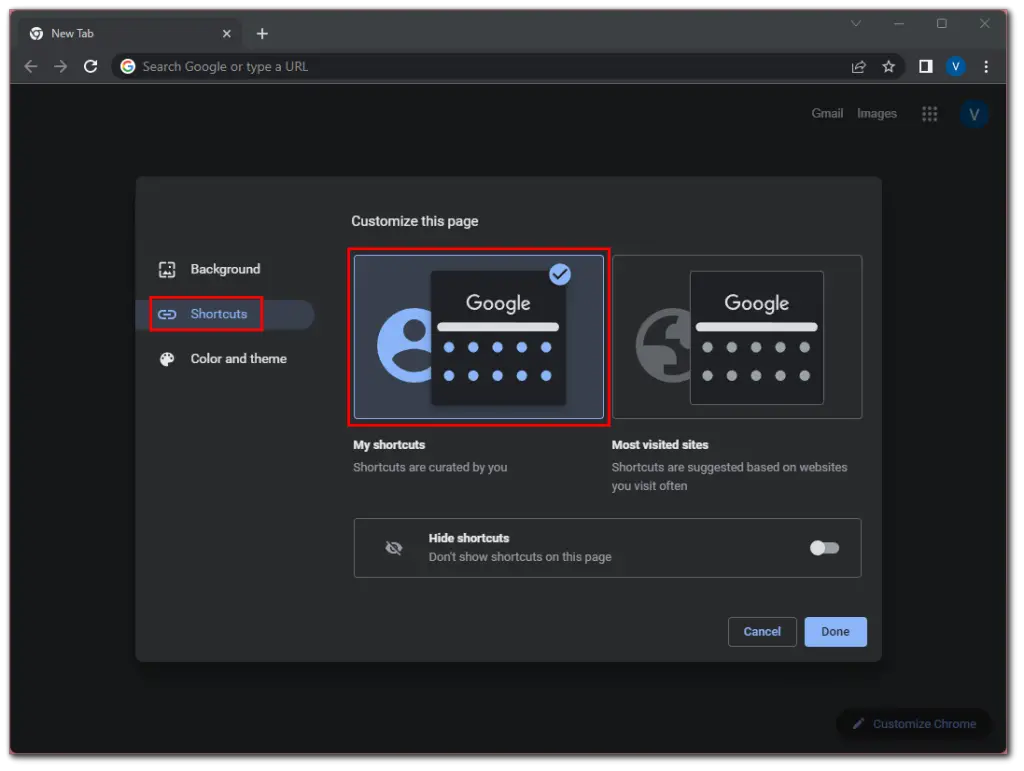Image resolution: width=1024 pixels, height=771 pixels.
Task: Click the checkmark on My shortcuts card
Action: coord(560,274)
